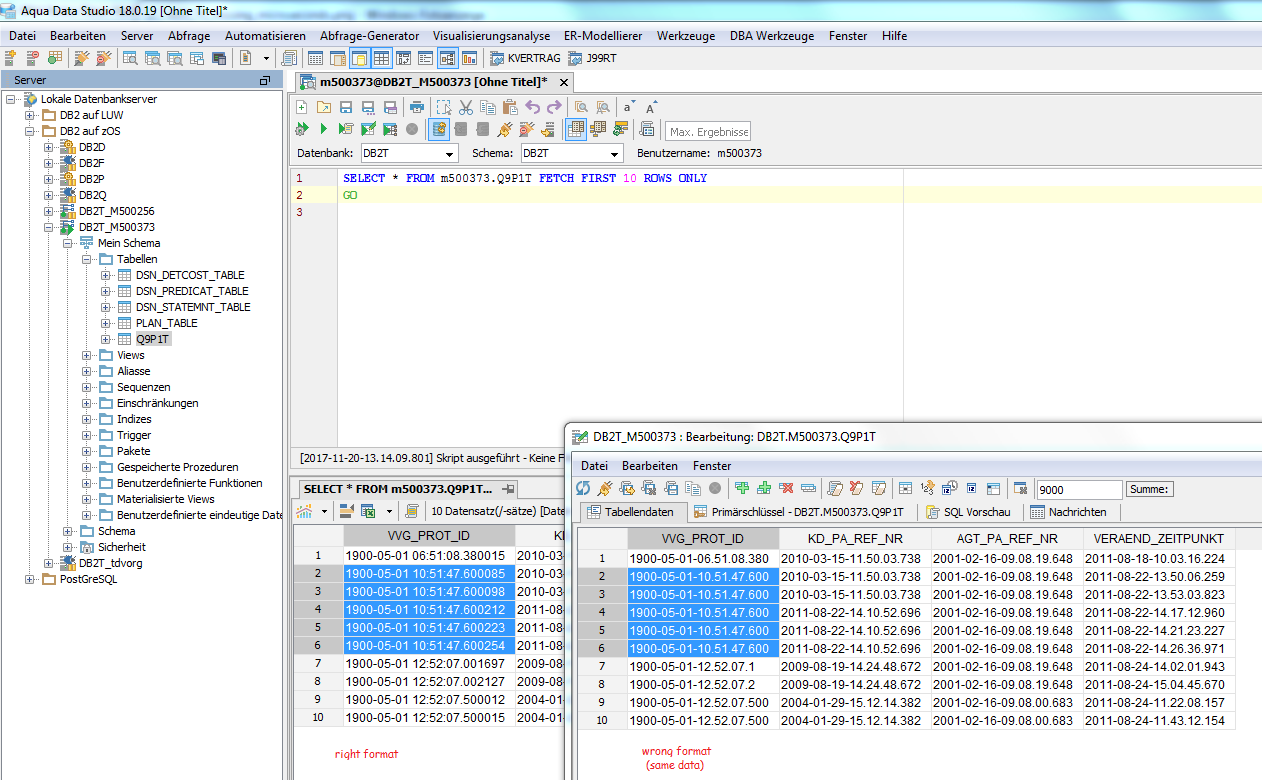1262x780 pixels.
Task: Click the AGT_PA_REF_NR column header
Action: (x=1006, y=538)
